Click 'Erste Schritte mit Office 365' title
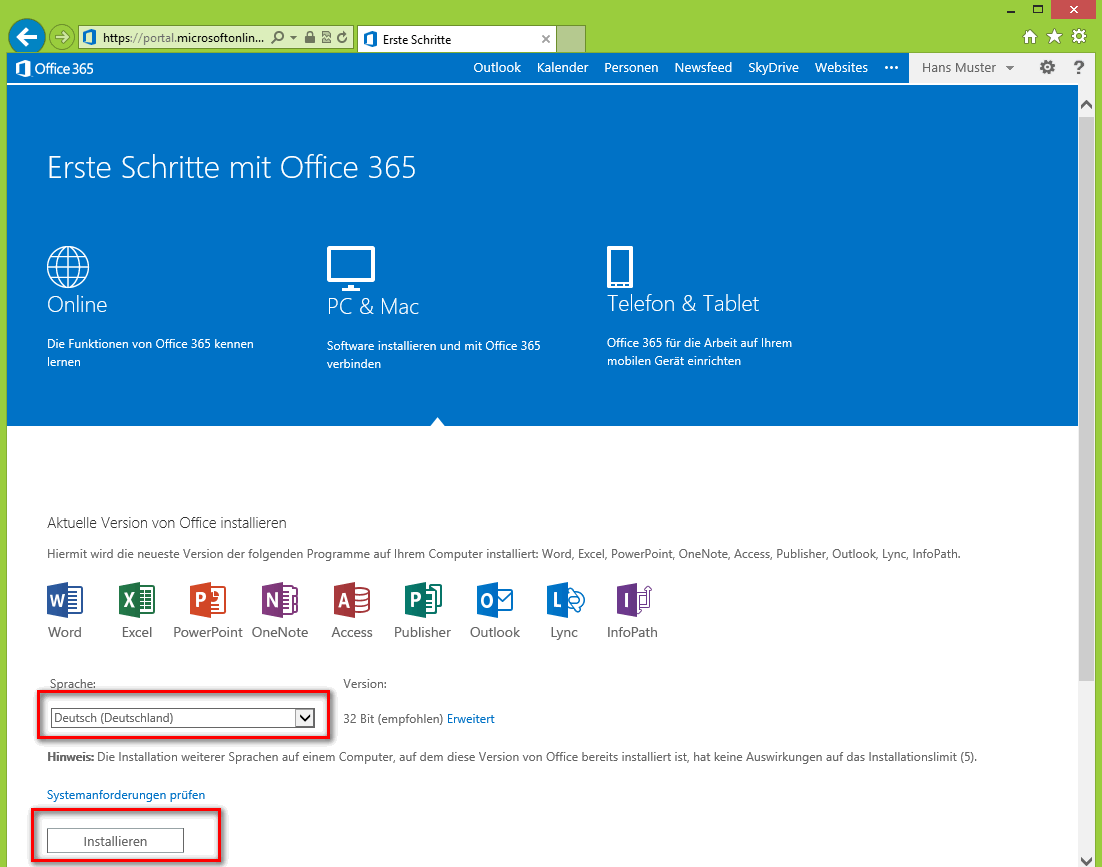Image resolution: width=1102 pixels, height=867 pixels. pyautogui.click(x=231, y=167)
